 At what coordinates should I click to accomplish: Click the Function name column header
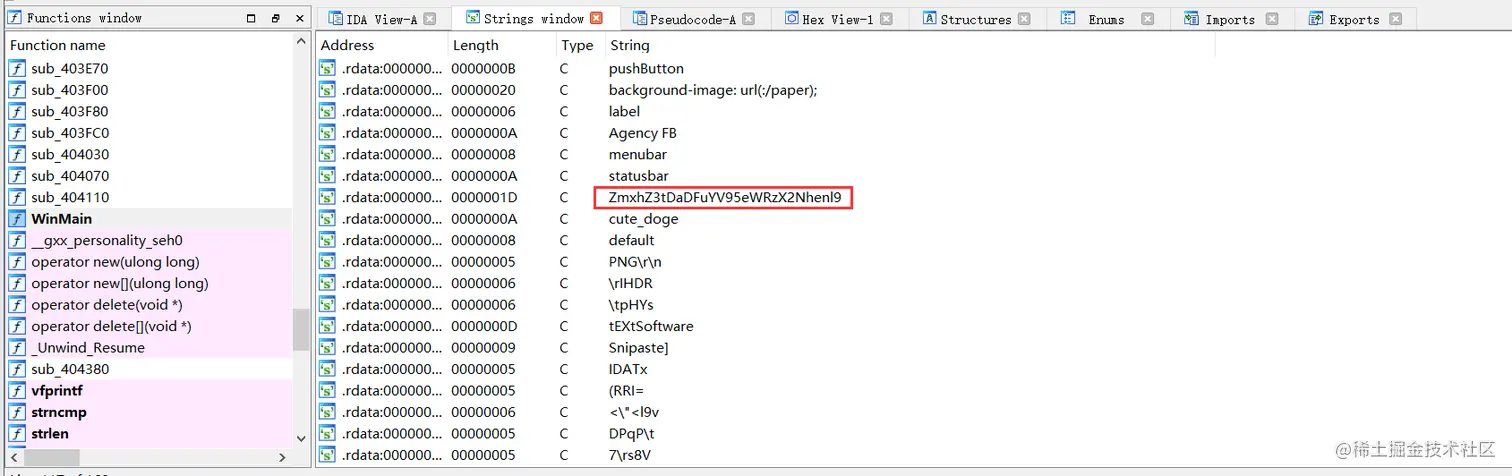point(148,45)
